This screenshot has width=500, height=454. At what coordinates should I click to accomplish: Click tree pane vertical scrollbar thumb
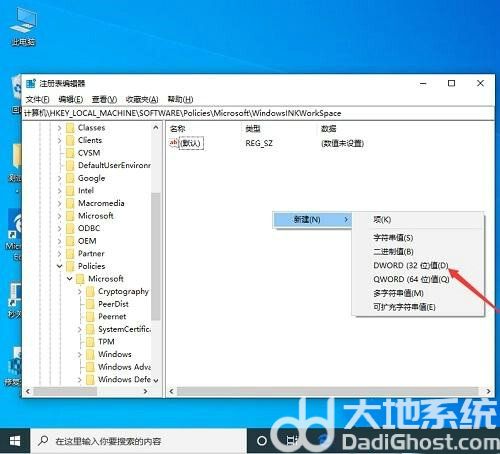pos(155,257)
